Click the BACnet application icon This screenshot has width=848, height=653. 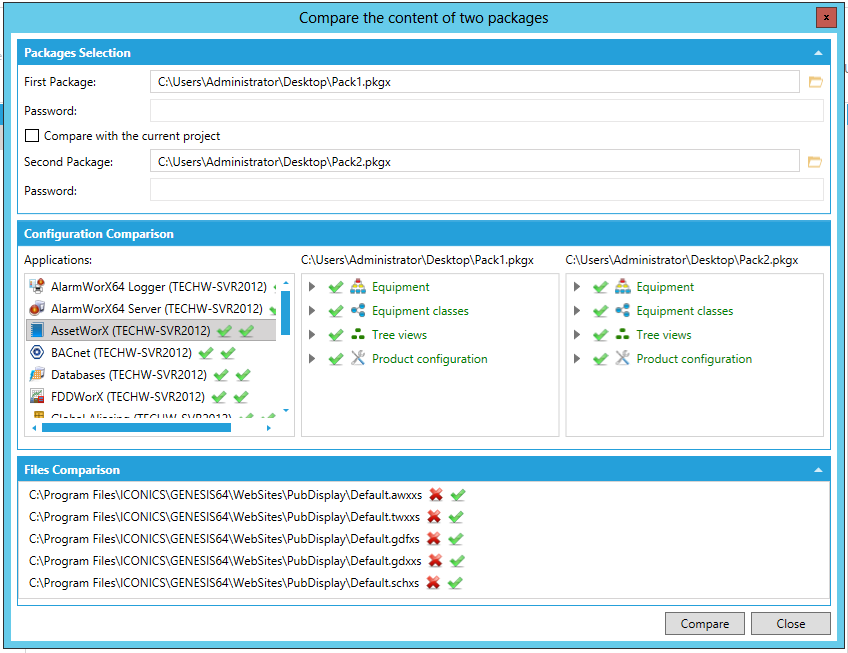tap(37, 352)
